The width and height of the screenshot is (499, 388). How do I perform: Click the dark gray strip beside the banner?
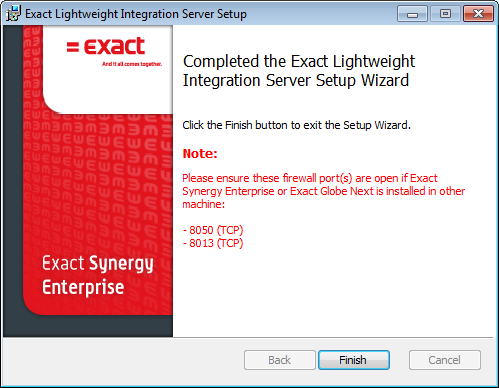(x=13, y=180)
